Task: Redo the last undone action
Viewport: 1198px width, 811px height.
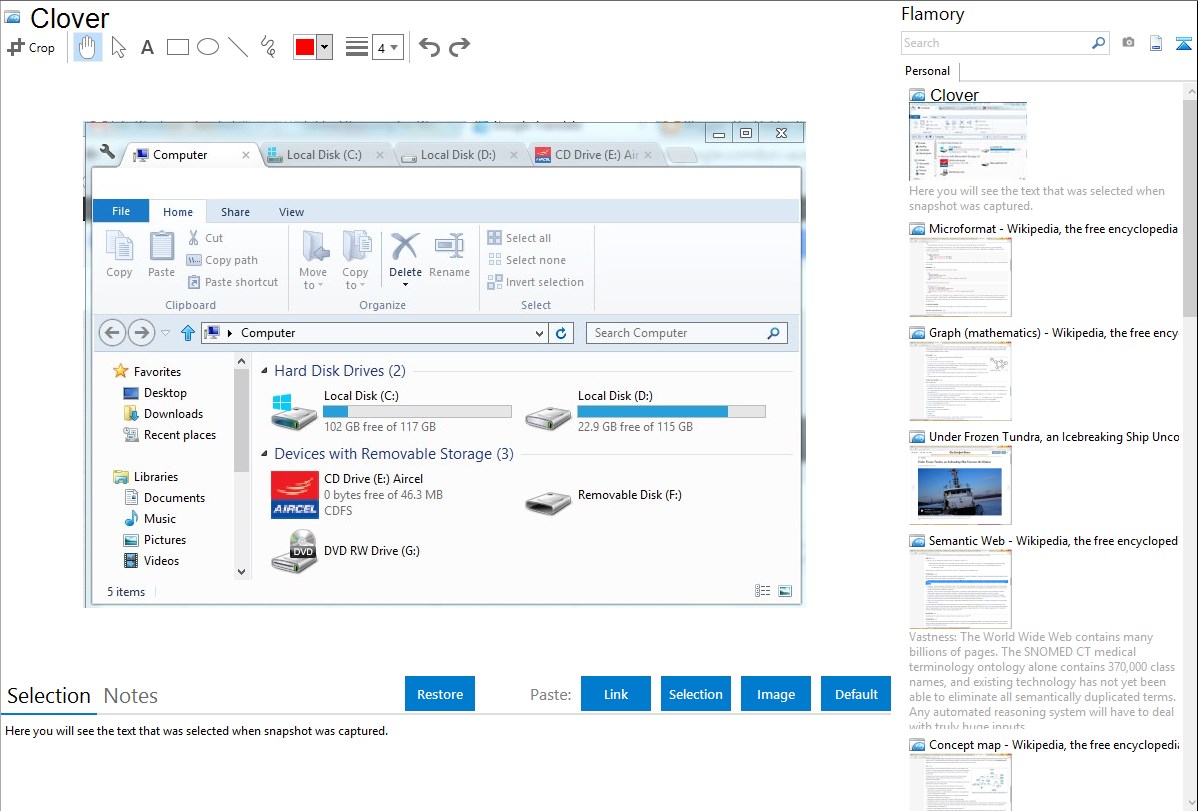Action: pos(459,47)
